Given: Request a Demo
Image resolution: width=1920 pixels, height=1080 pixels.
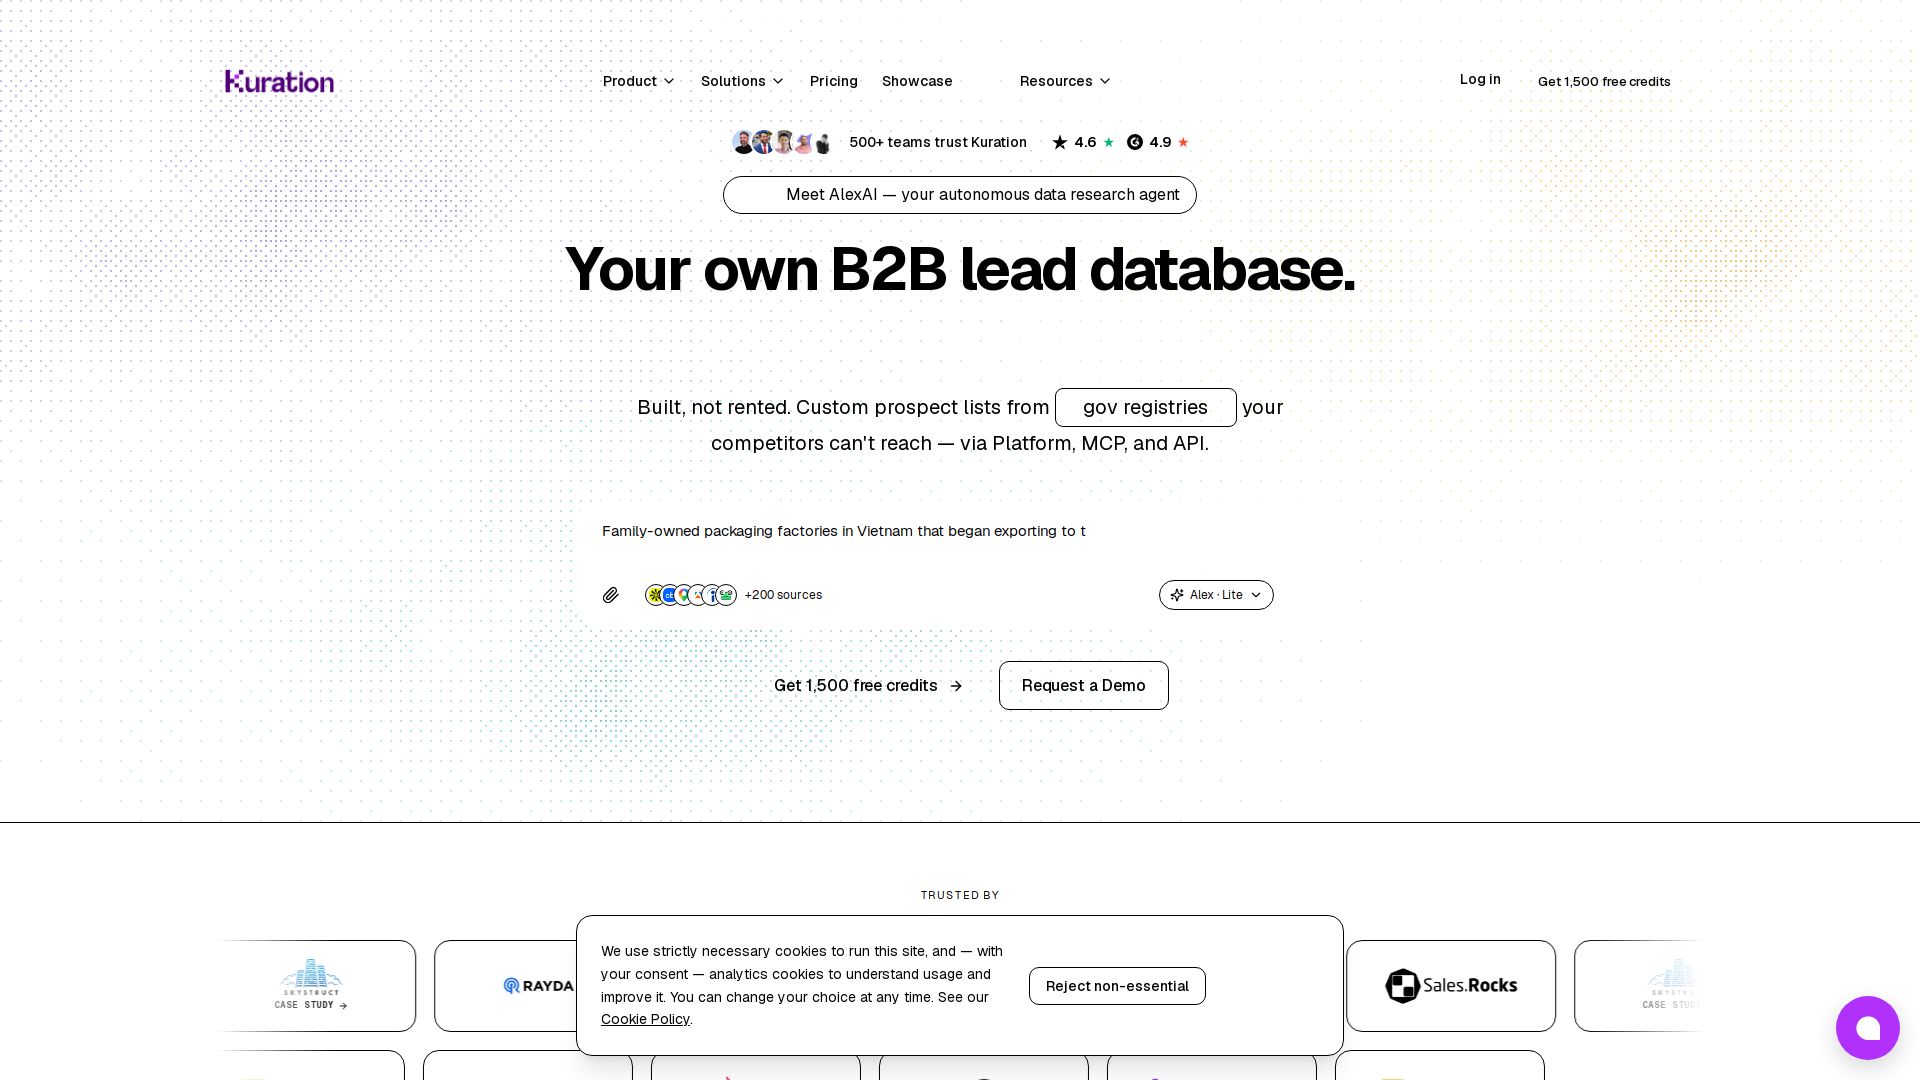Looking at the screenshot, I should 1084,686.
